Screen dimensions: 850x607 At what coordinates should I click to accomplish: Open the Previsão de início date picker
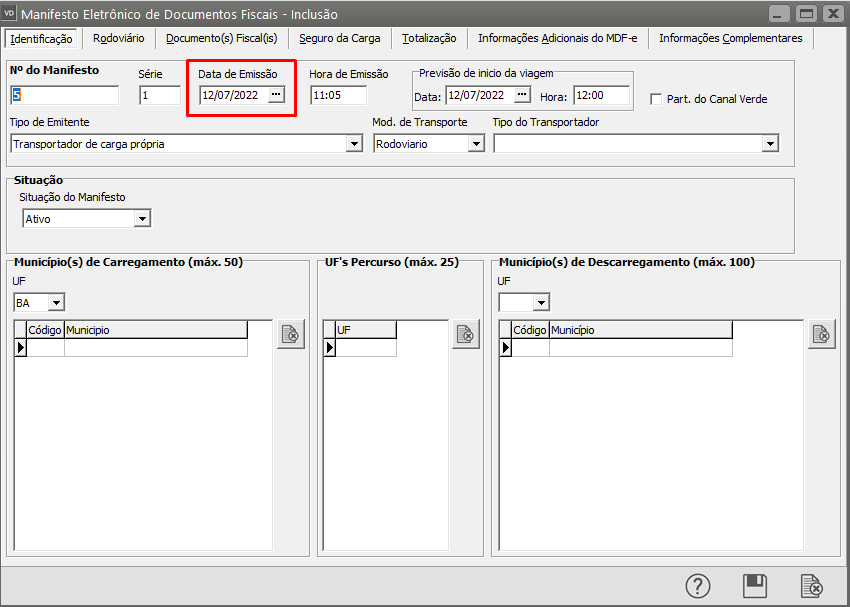521,96
